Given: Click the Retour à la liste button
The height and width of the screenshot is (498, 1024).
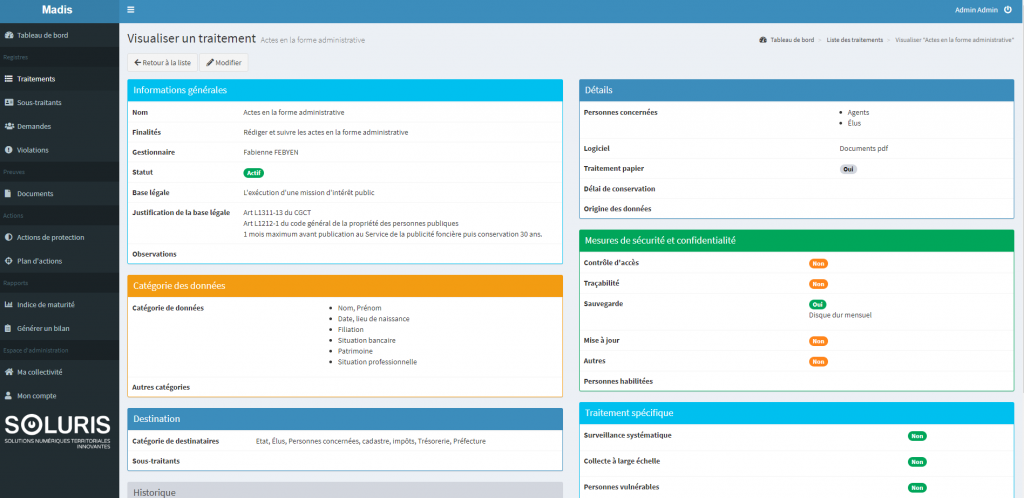Looking at the screenshot, I should 161,62.
